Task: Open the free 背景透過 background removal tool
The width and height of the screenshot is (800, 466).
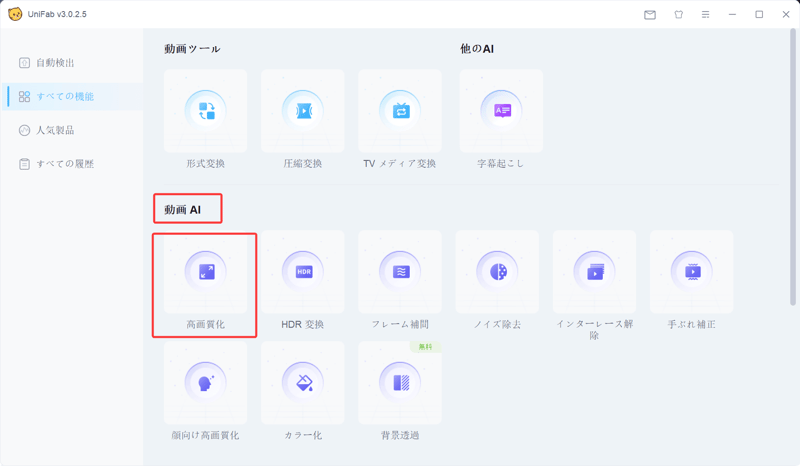Action: coord(400,383)
